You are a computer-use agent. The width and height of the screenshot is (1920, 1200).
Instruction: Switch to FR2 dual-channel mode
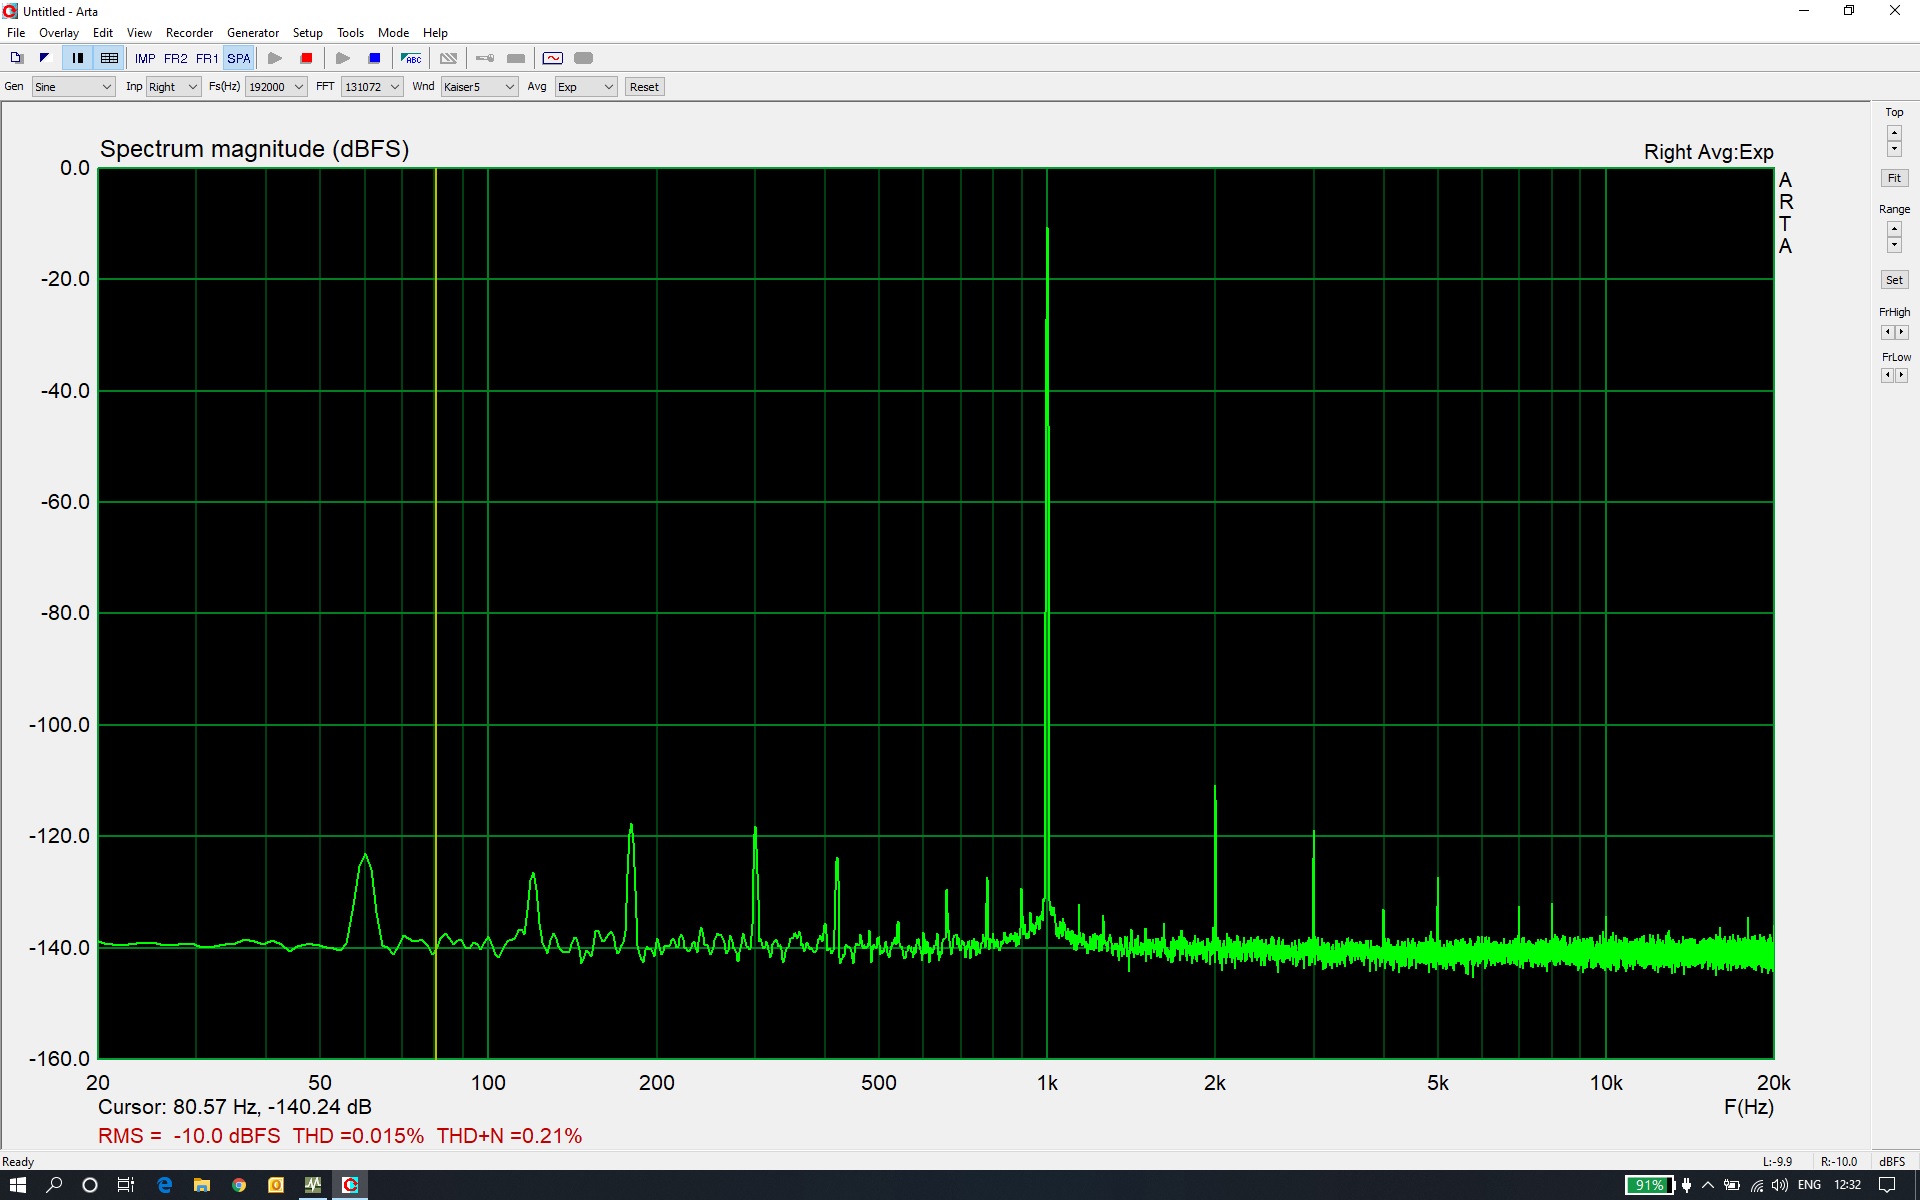(175, 58)
